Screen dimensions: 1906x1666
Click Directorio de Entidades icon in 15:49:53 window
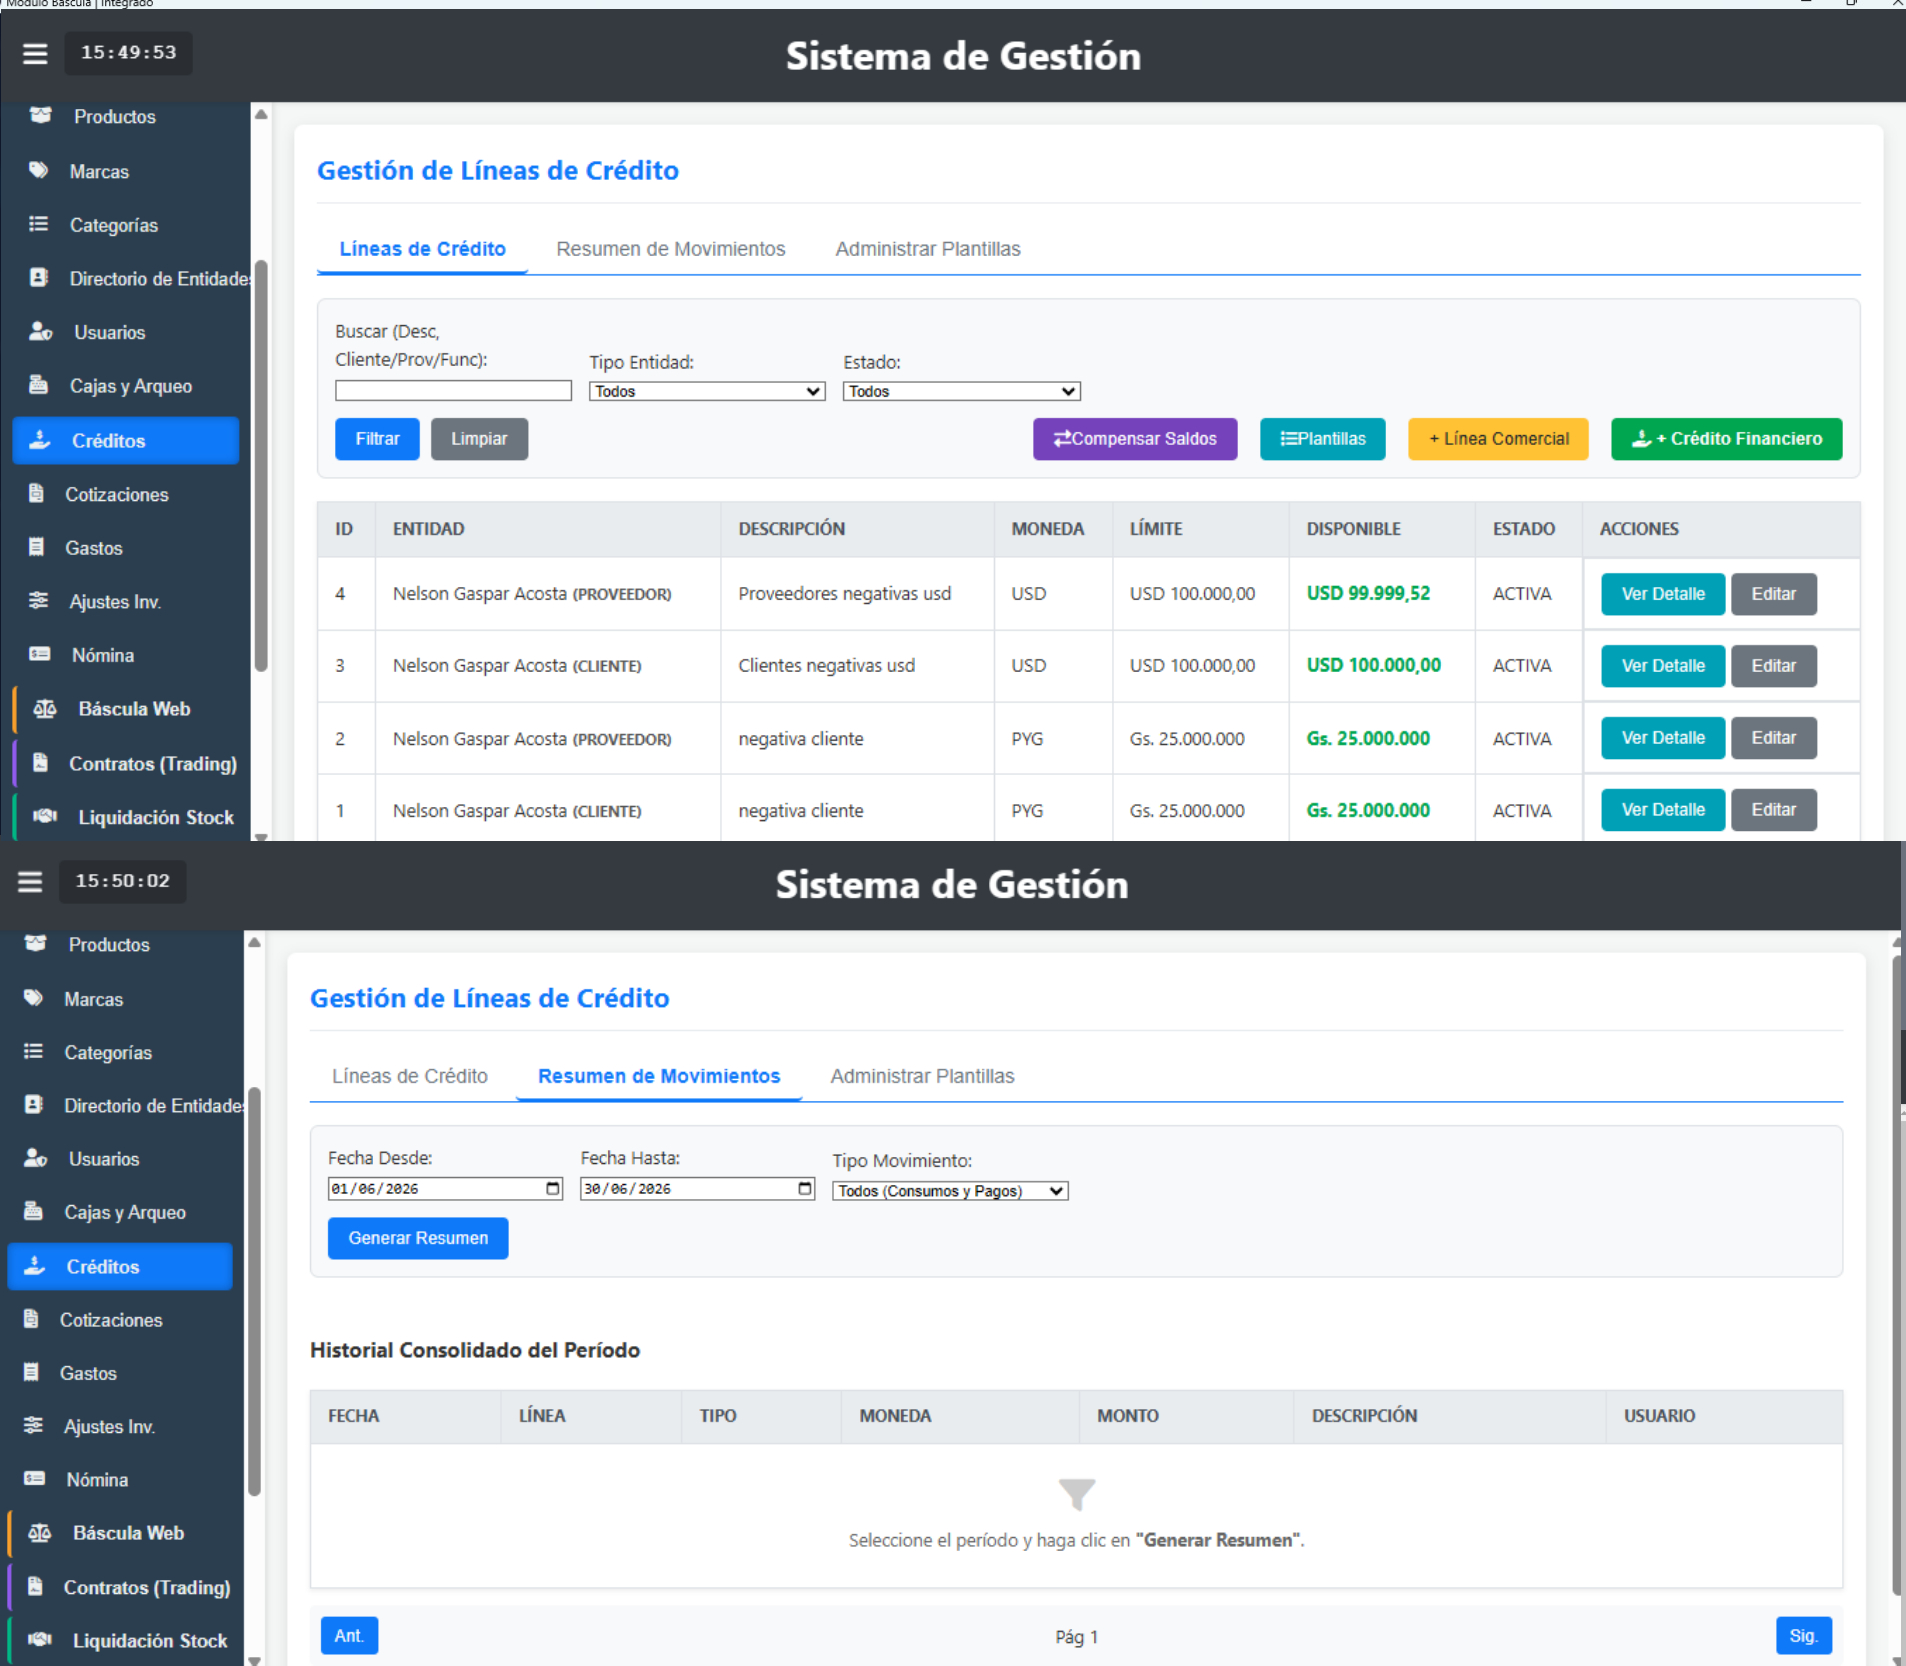pyautogui.click(x=38, y=278)
